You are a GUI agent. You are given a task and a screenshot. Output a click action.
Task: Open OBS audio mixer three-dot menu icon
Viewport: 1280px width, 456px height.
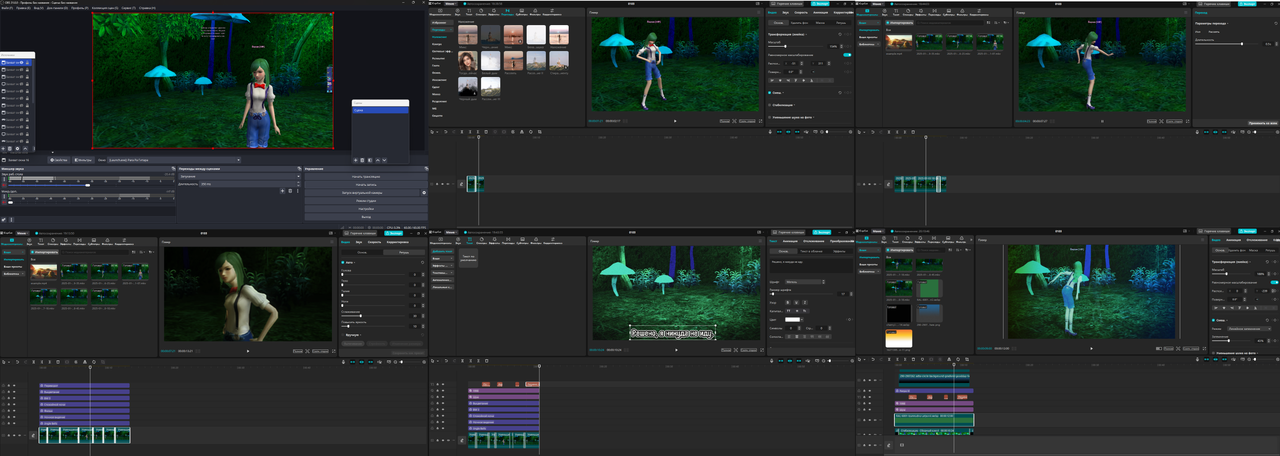pos(12,220)
